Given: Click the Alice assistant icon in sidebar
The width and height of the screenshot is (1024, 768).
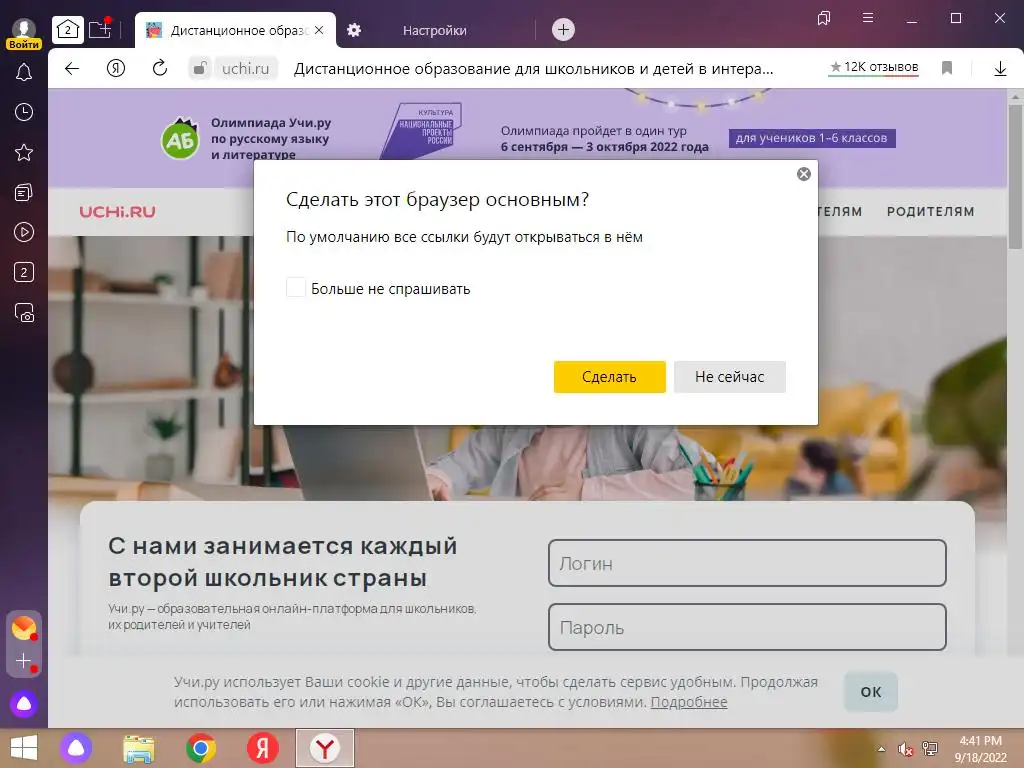Looking at the screenshot, I should tap(24, 704).
